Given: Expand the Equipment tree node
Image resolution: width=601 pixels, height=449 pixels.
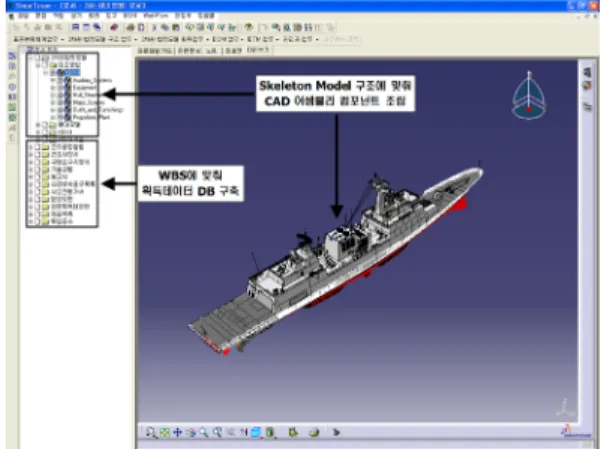Looking at the screenshot, I should [x=52, y=87].
